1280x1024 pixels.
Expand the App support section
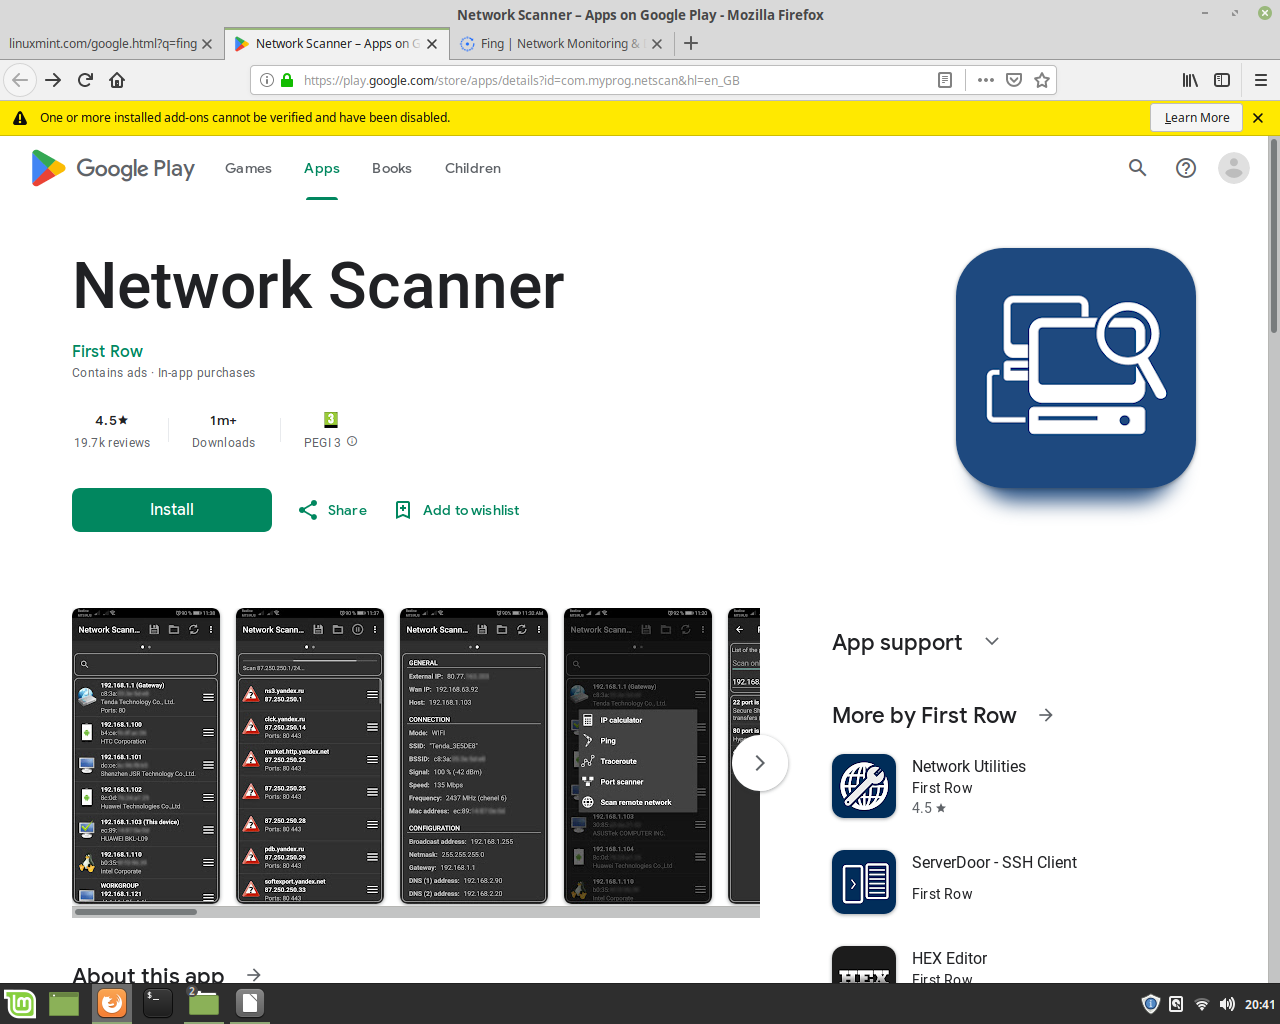pos(992,642)
